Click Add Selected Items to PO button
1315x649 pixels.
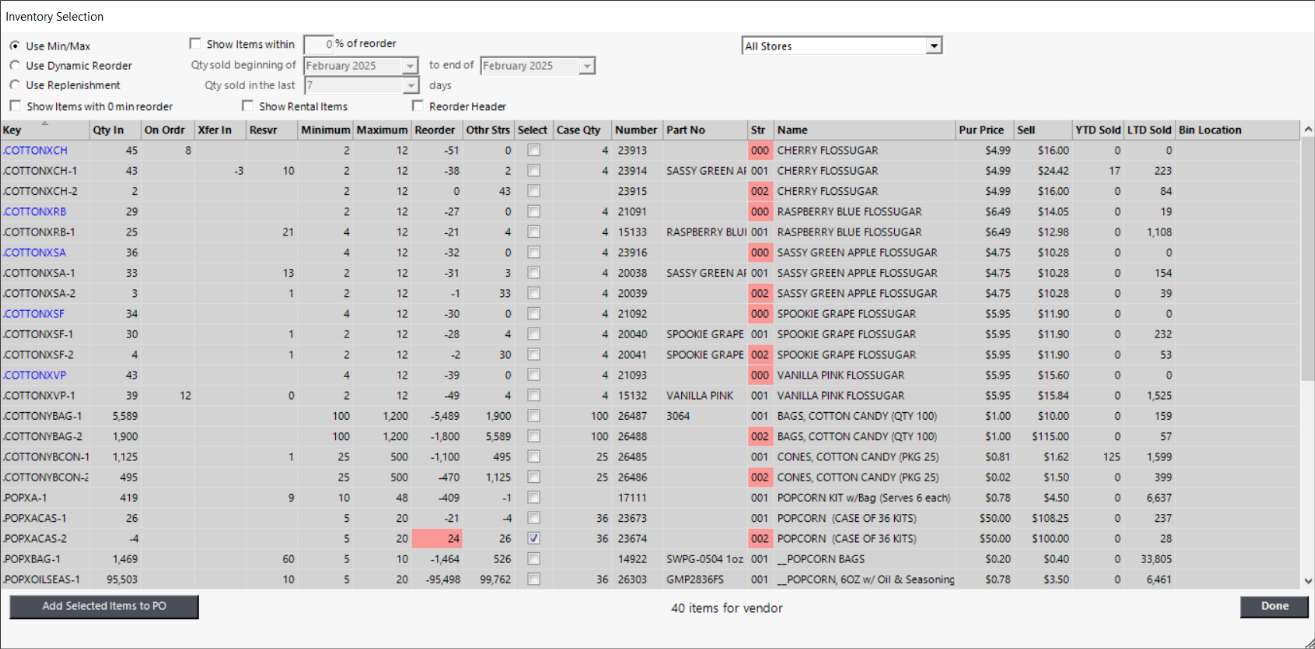click(x=104, y=607)
